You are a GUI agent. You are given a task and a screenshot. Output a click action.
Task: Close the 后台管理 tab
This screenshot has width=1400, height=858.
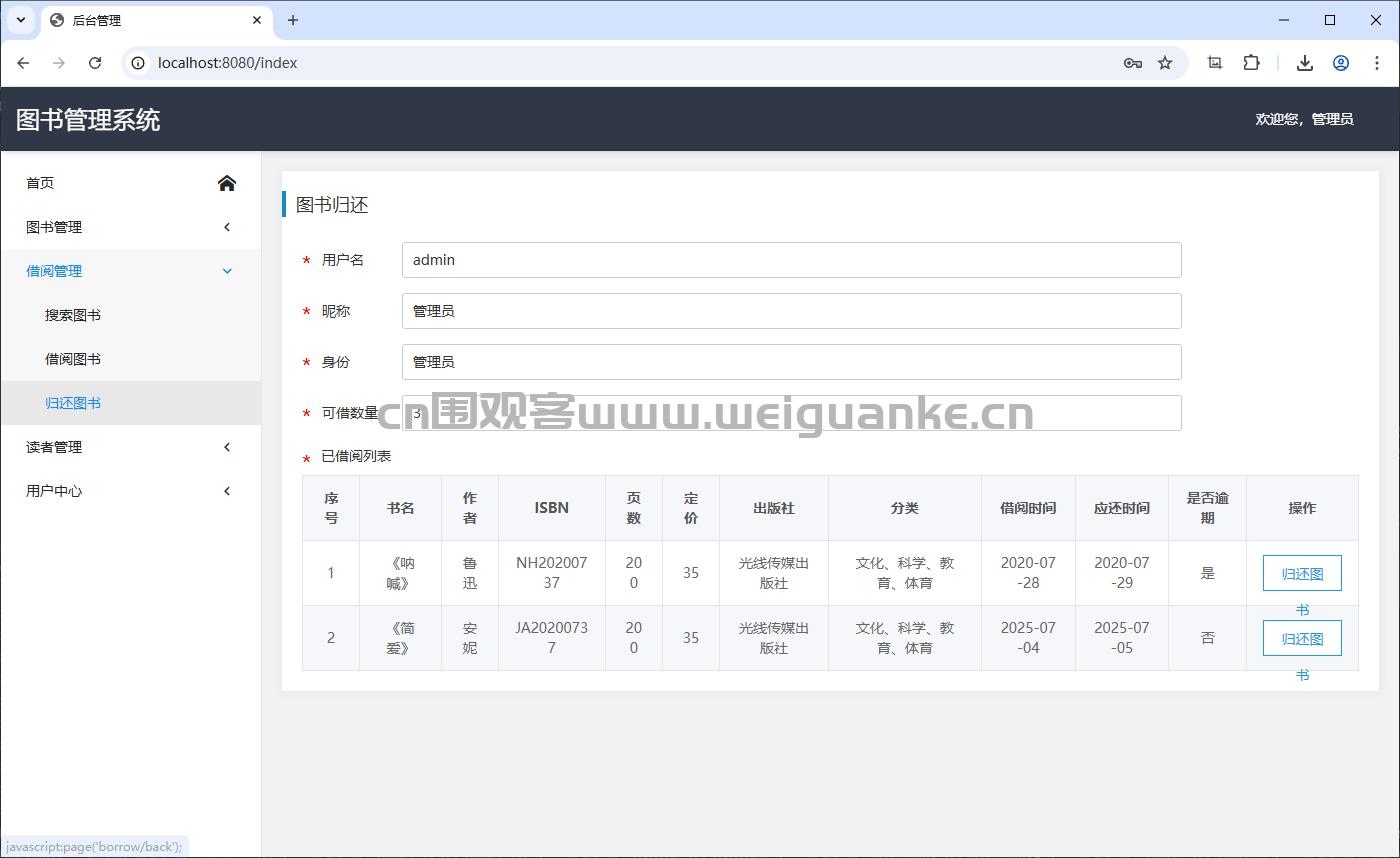coord(257,20)
